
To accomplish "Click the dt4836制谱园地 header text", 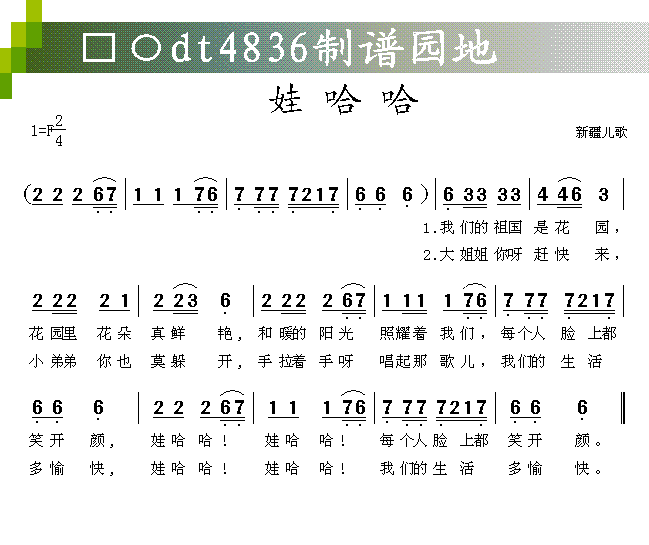I will [x=332, y=47].
